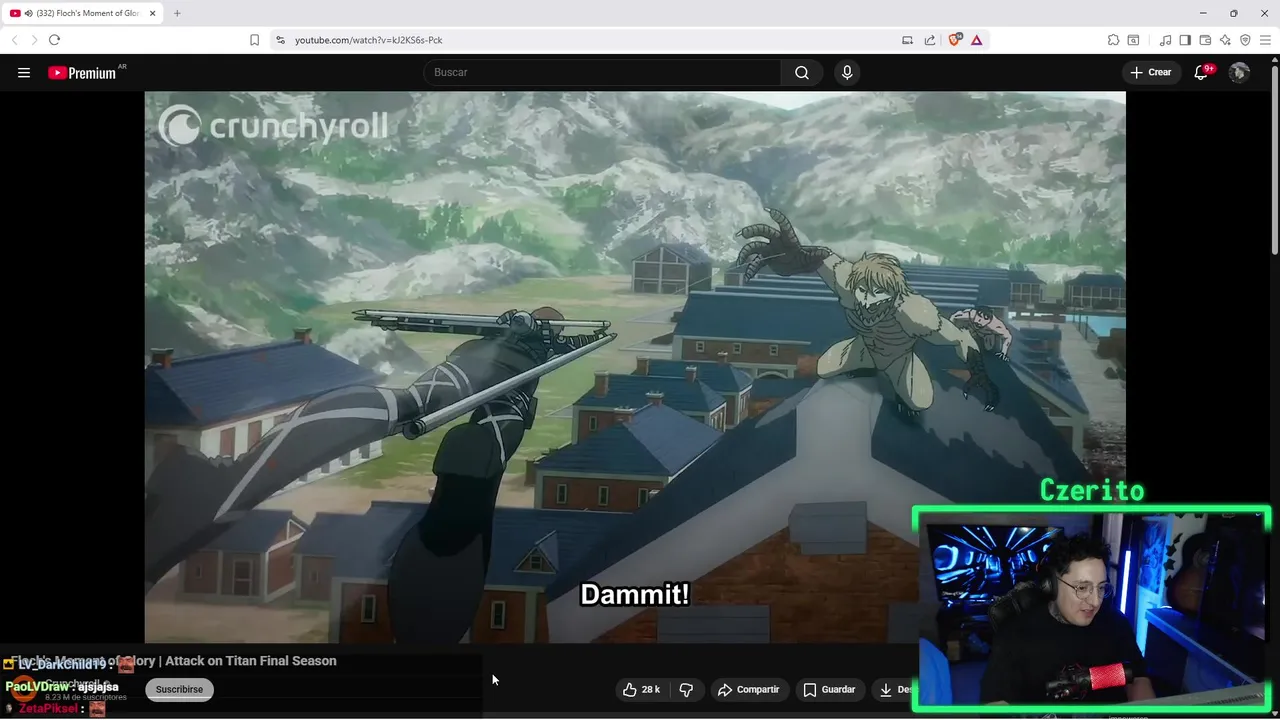Open the browser main menu
This screenshot has height=720, width=1280.
(1265, 40)
